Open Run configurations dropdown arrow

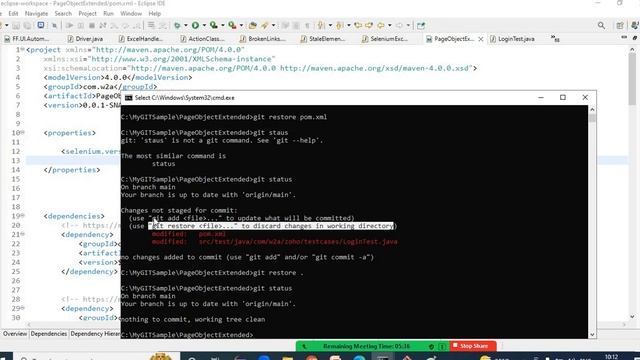(204, 25)
